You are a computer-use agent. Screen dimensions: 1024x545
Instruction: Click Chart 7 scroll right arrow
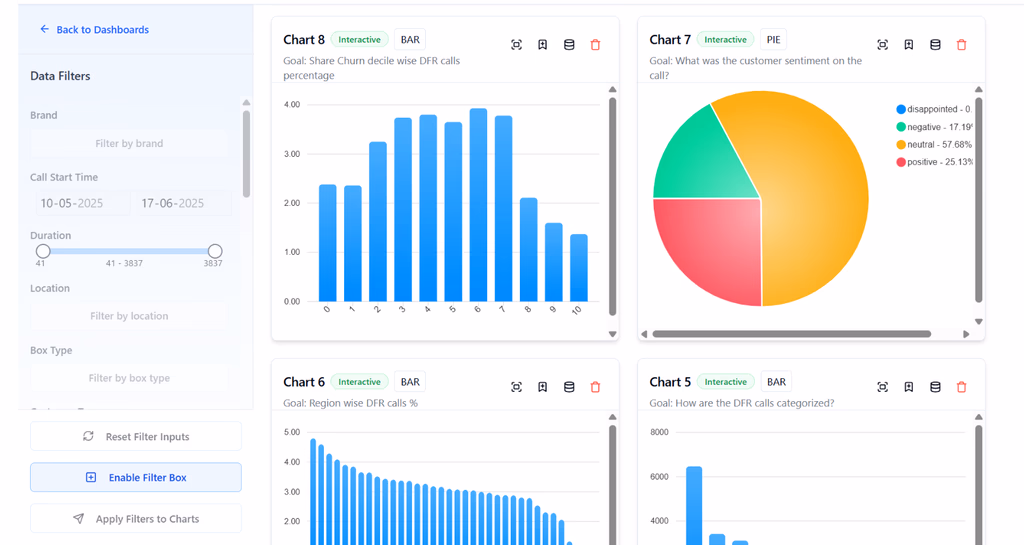966,334
